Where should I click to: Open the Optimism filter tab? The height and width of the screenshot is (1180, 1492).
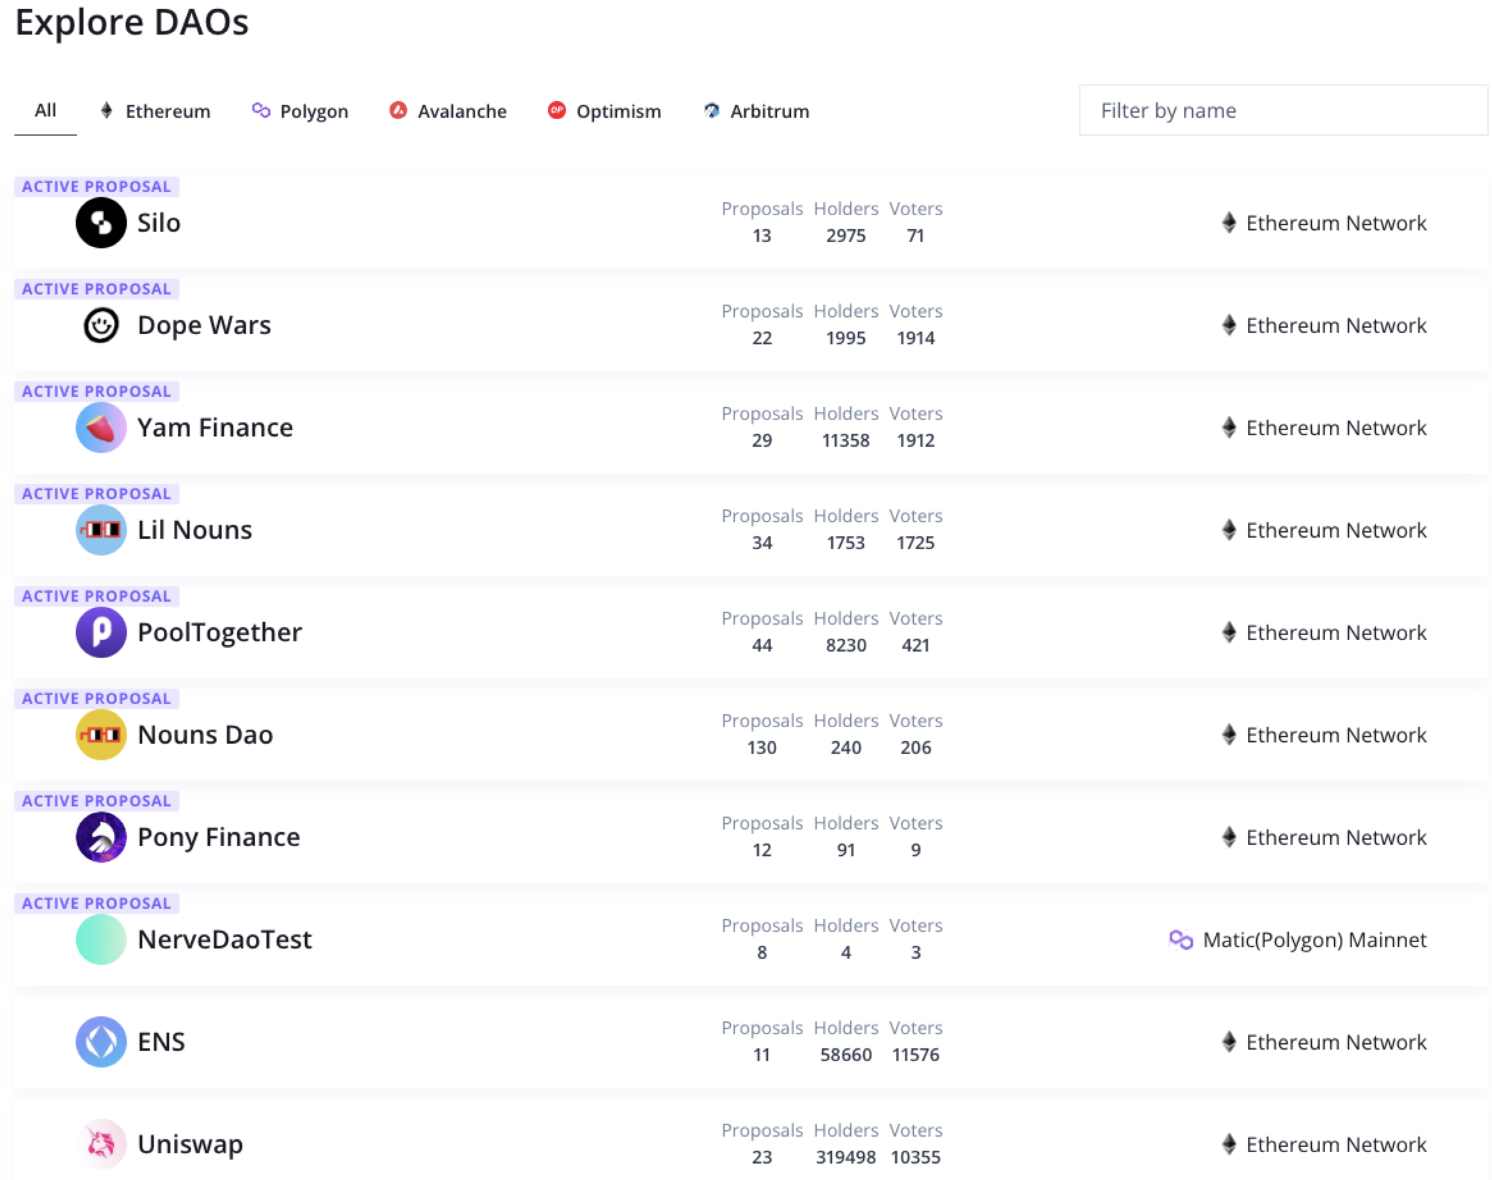(605, 111)
